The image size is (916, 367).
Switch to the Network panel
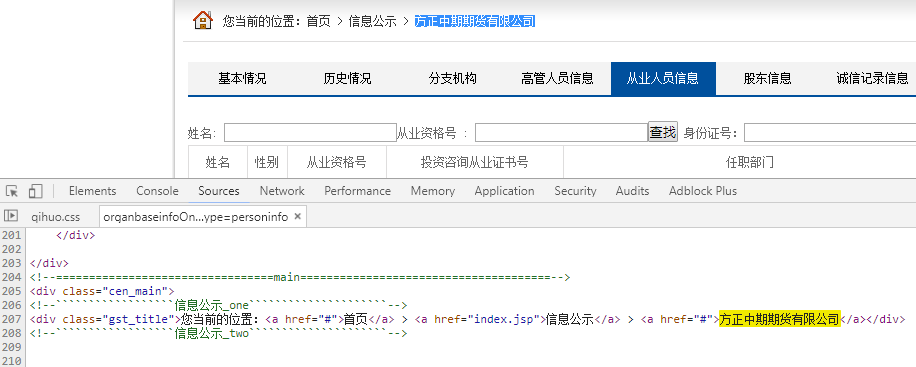(x=282, y=191)
